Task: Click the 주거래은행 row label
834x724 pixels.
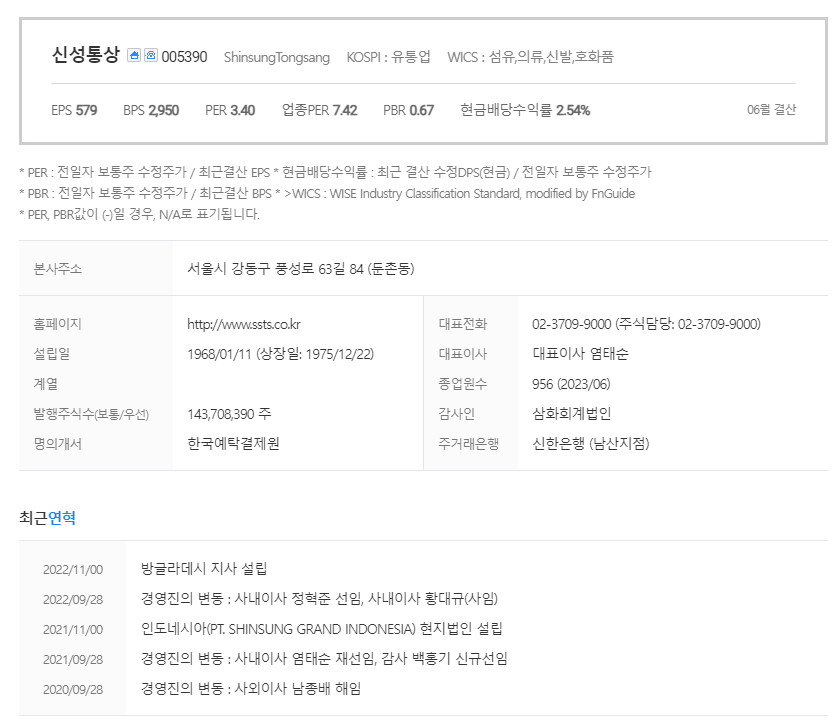Action: tap(469, 444)
